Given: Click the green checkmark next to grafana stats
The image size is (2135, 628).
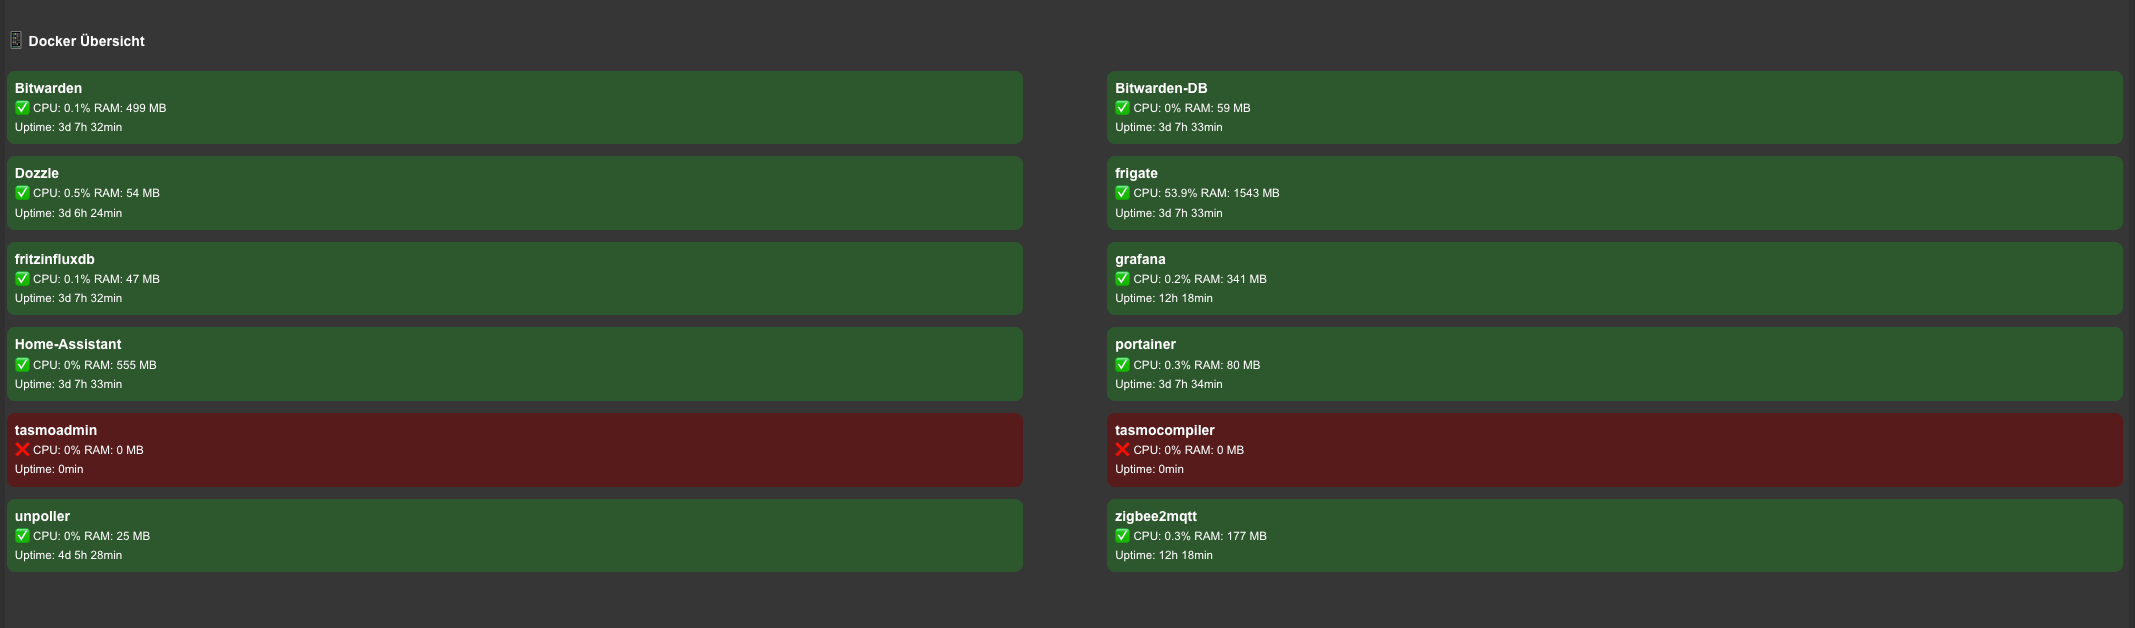Looking at the screenshot, I should (1122, 279).
